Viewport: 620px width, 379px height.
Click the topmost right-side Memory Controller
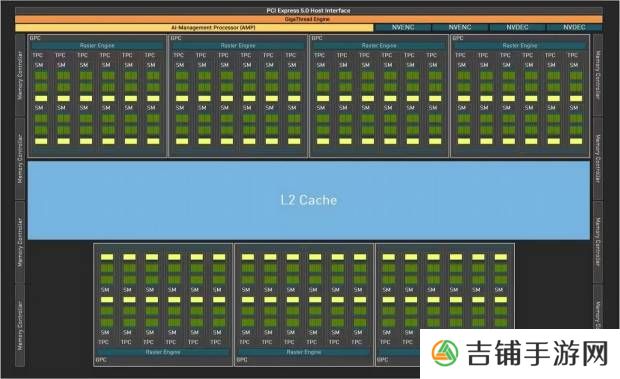(598, 75)
